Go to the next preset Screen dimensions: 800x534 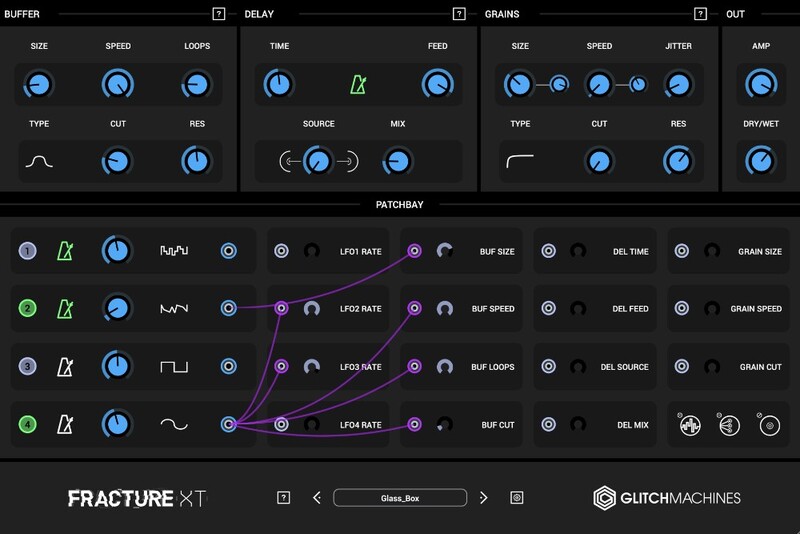pos(483,498)
